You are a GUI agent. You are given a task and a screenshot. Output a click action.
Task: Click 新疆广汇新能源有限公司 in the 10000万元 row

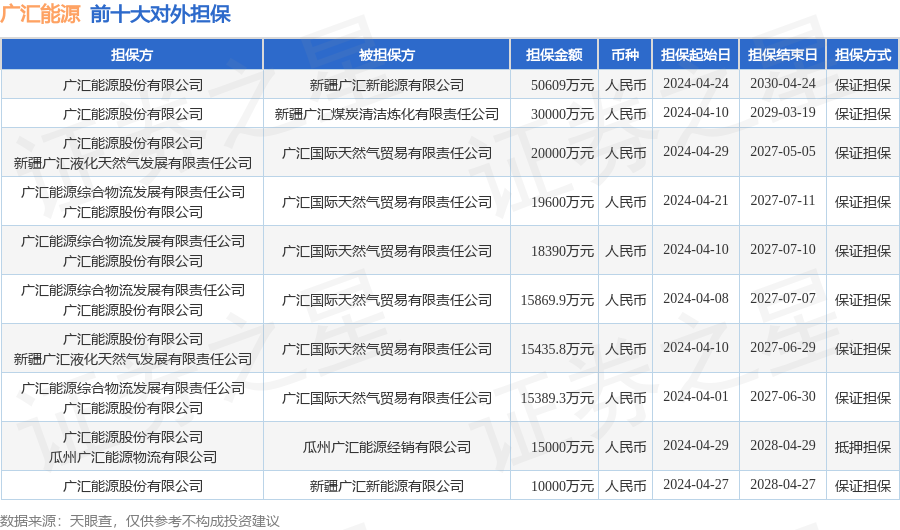pos(386,486)
